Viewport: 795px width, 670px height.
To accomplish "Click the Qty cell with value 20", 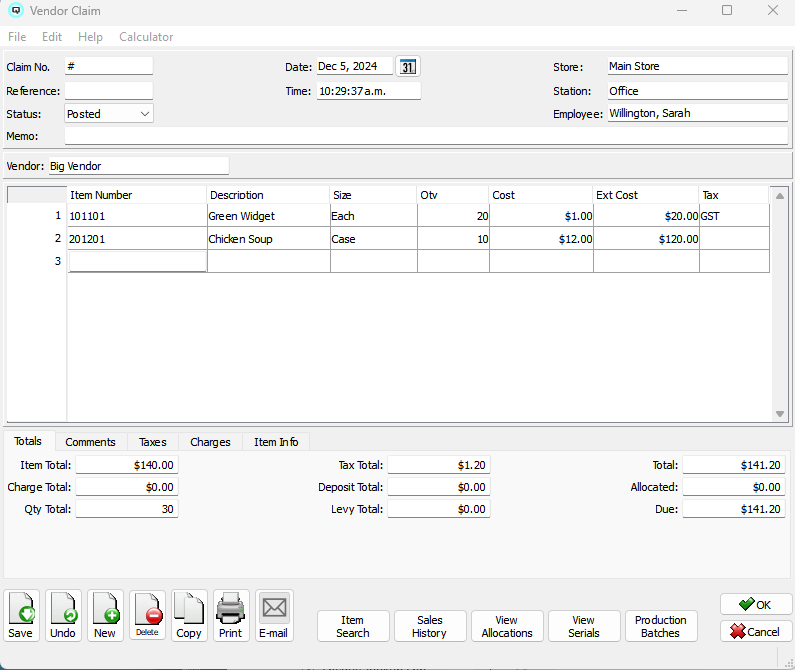I will point(453,216).
